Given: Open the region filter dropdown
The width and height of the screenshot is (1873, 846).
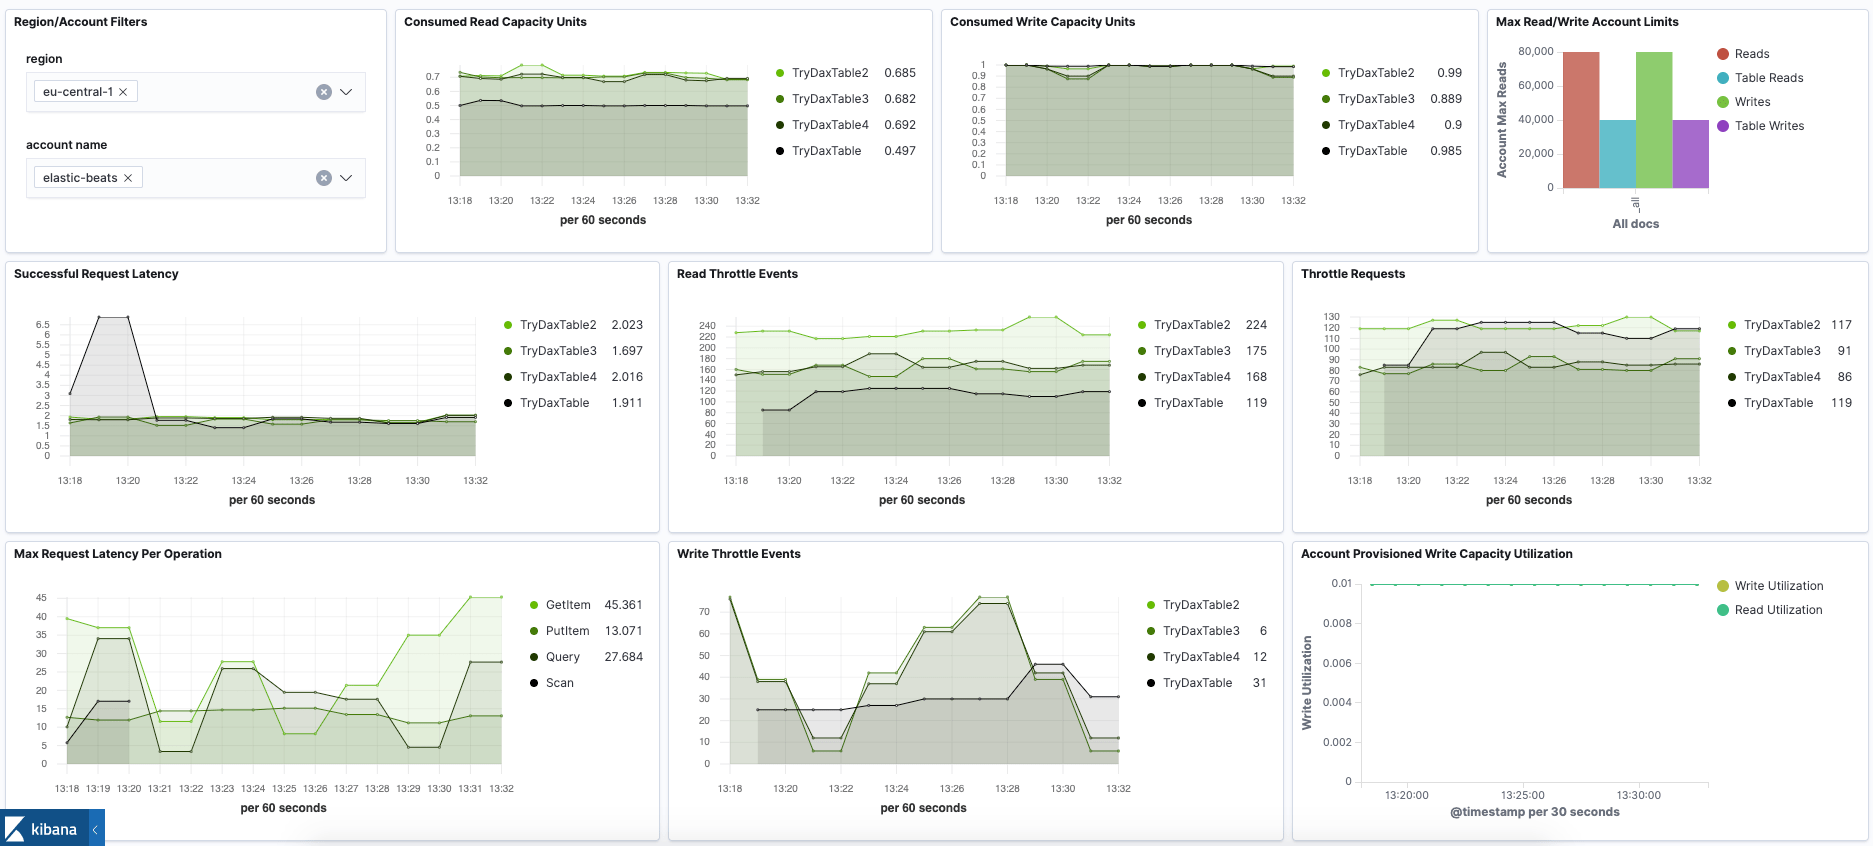Looking at the screenshot, I should click(x=346, y=92).
